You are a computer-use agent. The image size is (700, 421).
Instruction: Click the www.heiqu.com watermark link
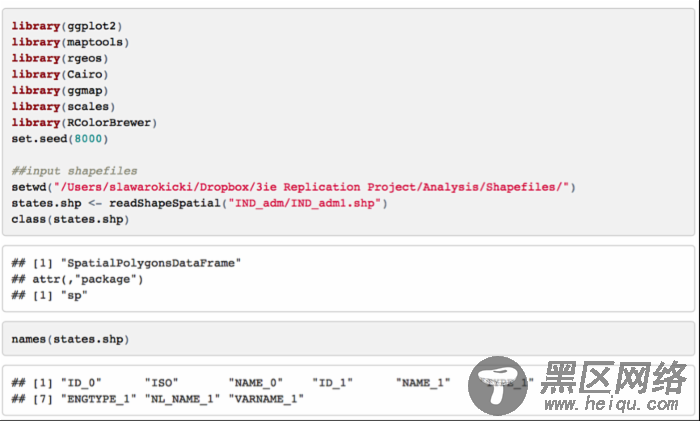(611, 404)
